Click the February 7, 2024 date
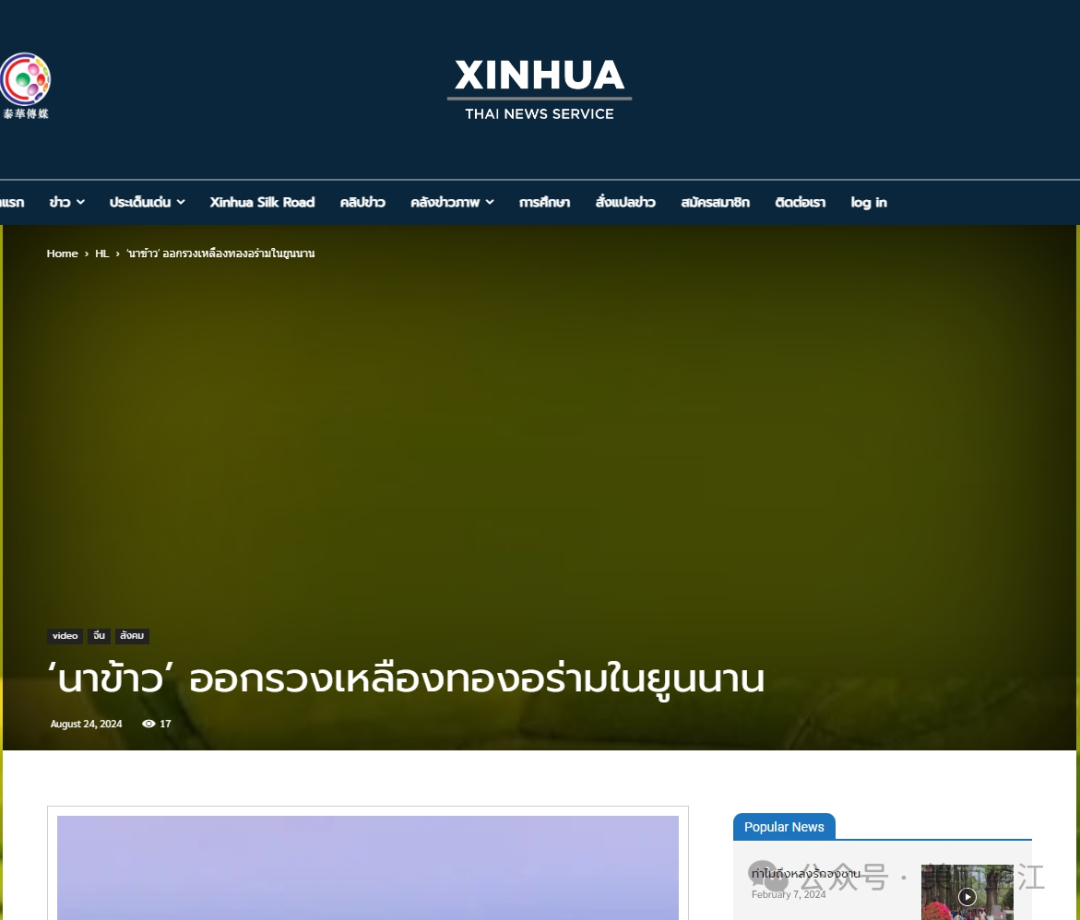The width and height of the screenshot is (1080, 920). pyautogui.click(x=788, y=895)
